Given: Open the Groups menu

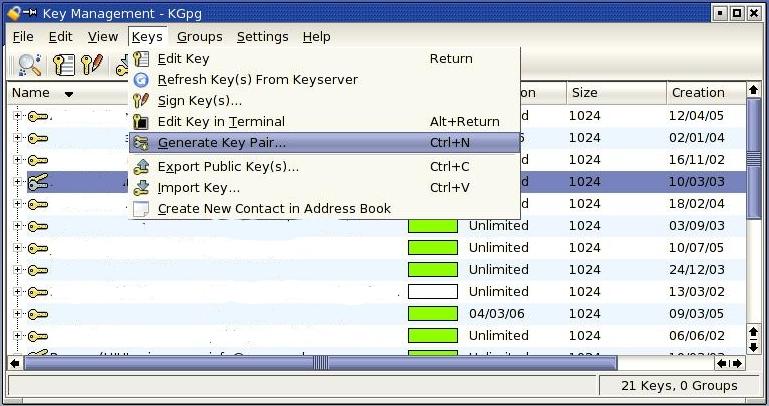Looking at the screenshot, I should click(200, 37).
